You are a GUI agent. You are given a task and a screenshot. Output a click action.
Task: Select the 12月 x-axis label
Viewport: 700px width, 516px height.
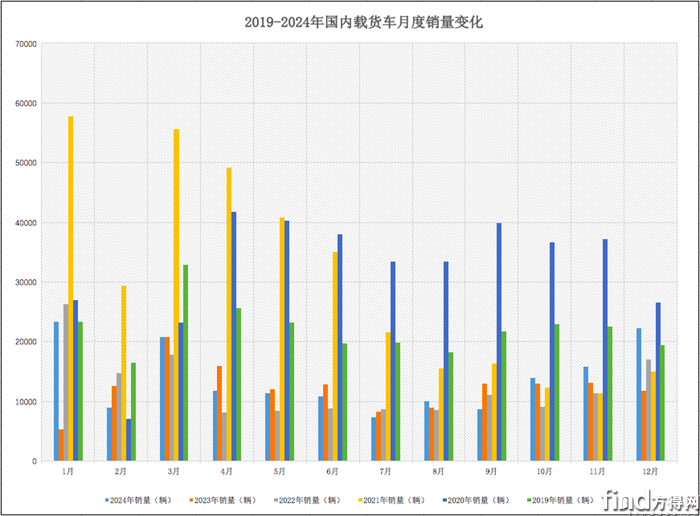(648, 469)
